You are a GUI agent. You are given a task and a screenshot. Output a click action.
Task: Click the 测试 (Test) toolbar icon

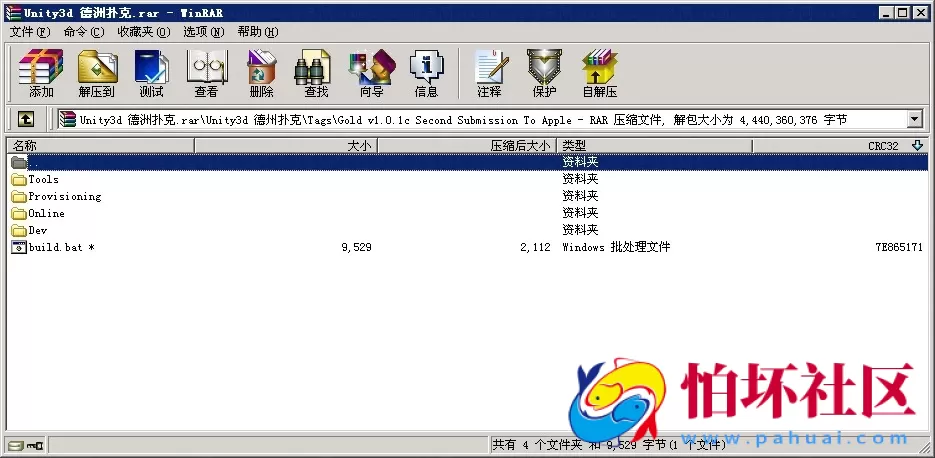point(151,66)
